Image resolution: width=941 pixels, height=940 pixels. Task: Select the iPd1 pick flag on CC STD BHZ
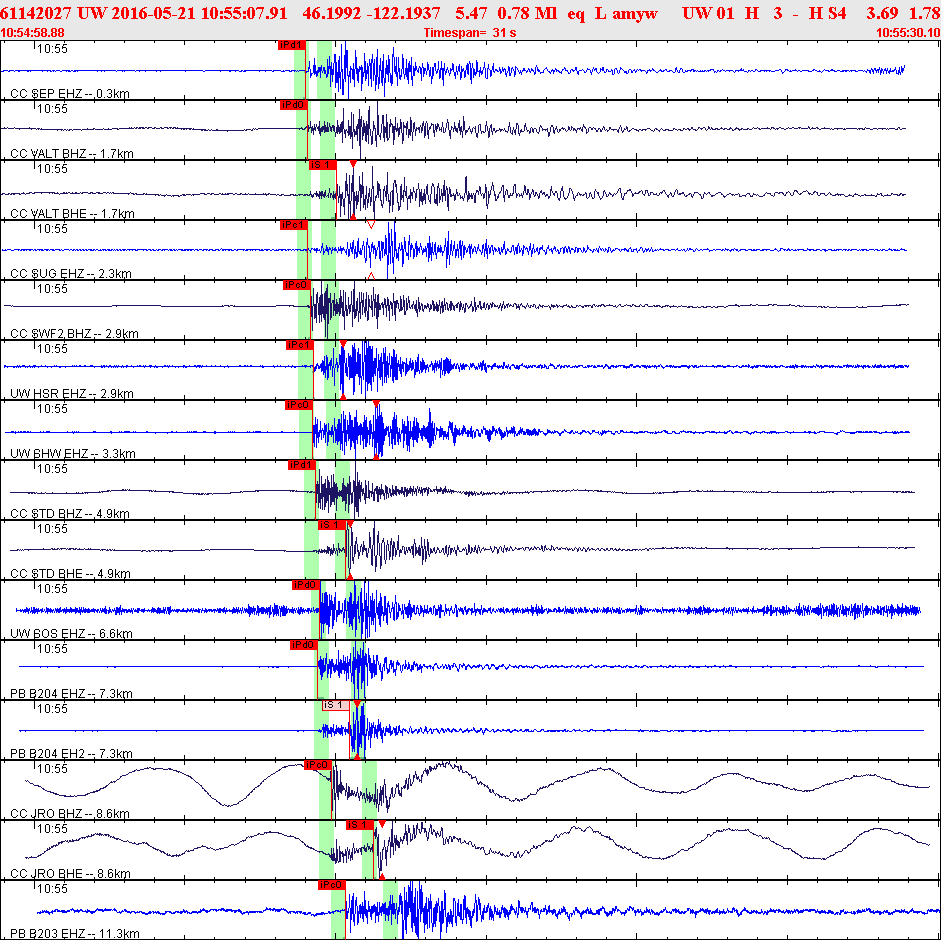pyautogui.click(x=301, y=465)
